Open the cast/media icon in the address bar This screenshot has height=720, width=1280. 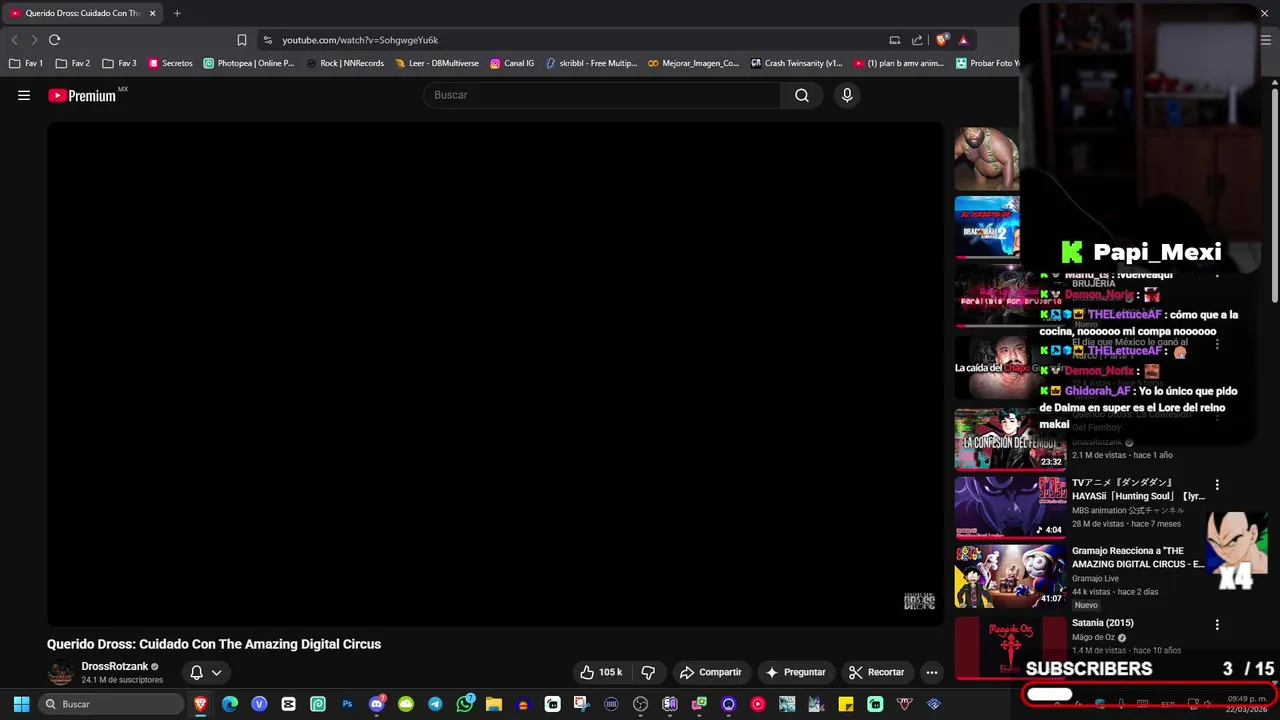click(x=895, y=40)
